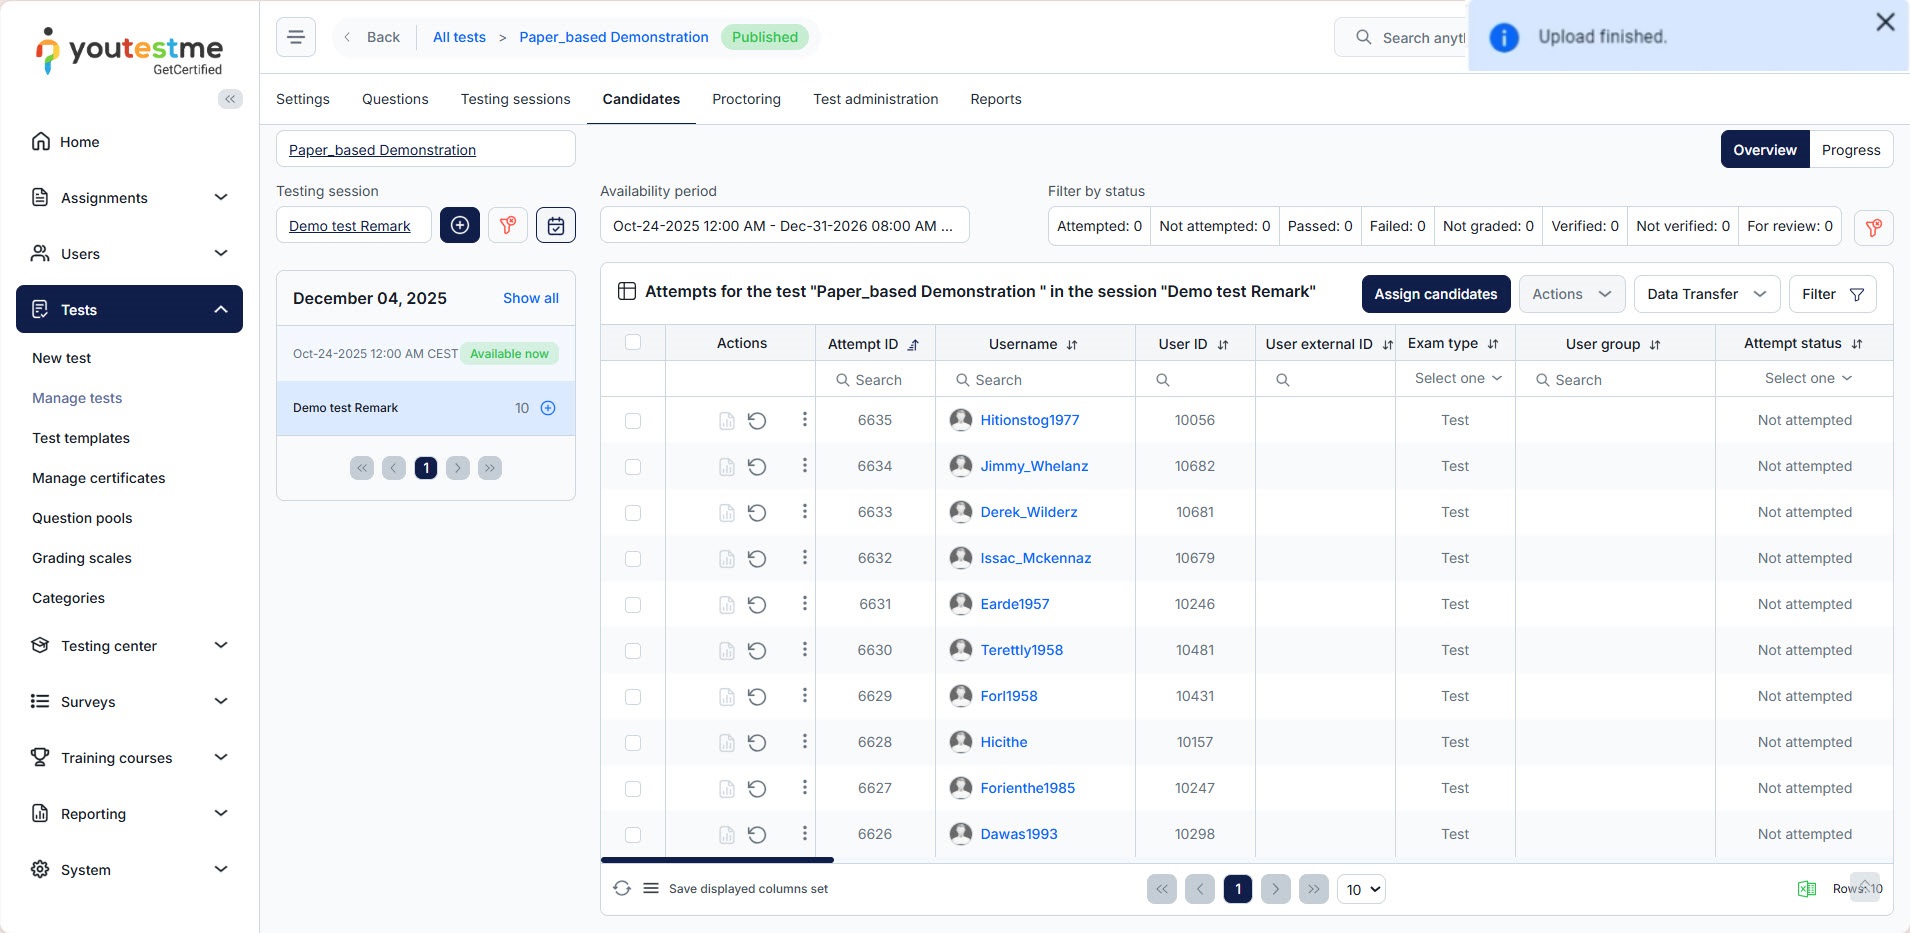Select all rows with header checkbox
The width and height of the screenshot is (1910, 933).
point(633,343)
